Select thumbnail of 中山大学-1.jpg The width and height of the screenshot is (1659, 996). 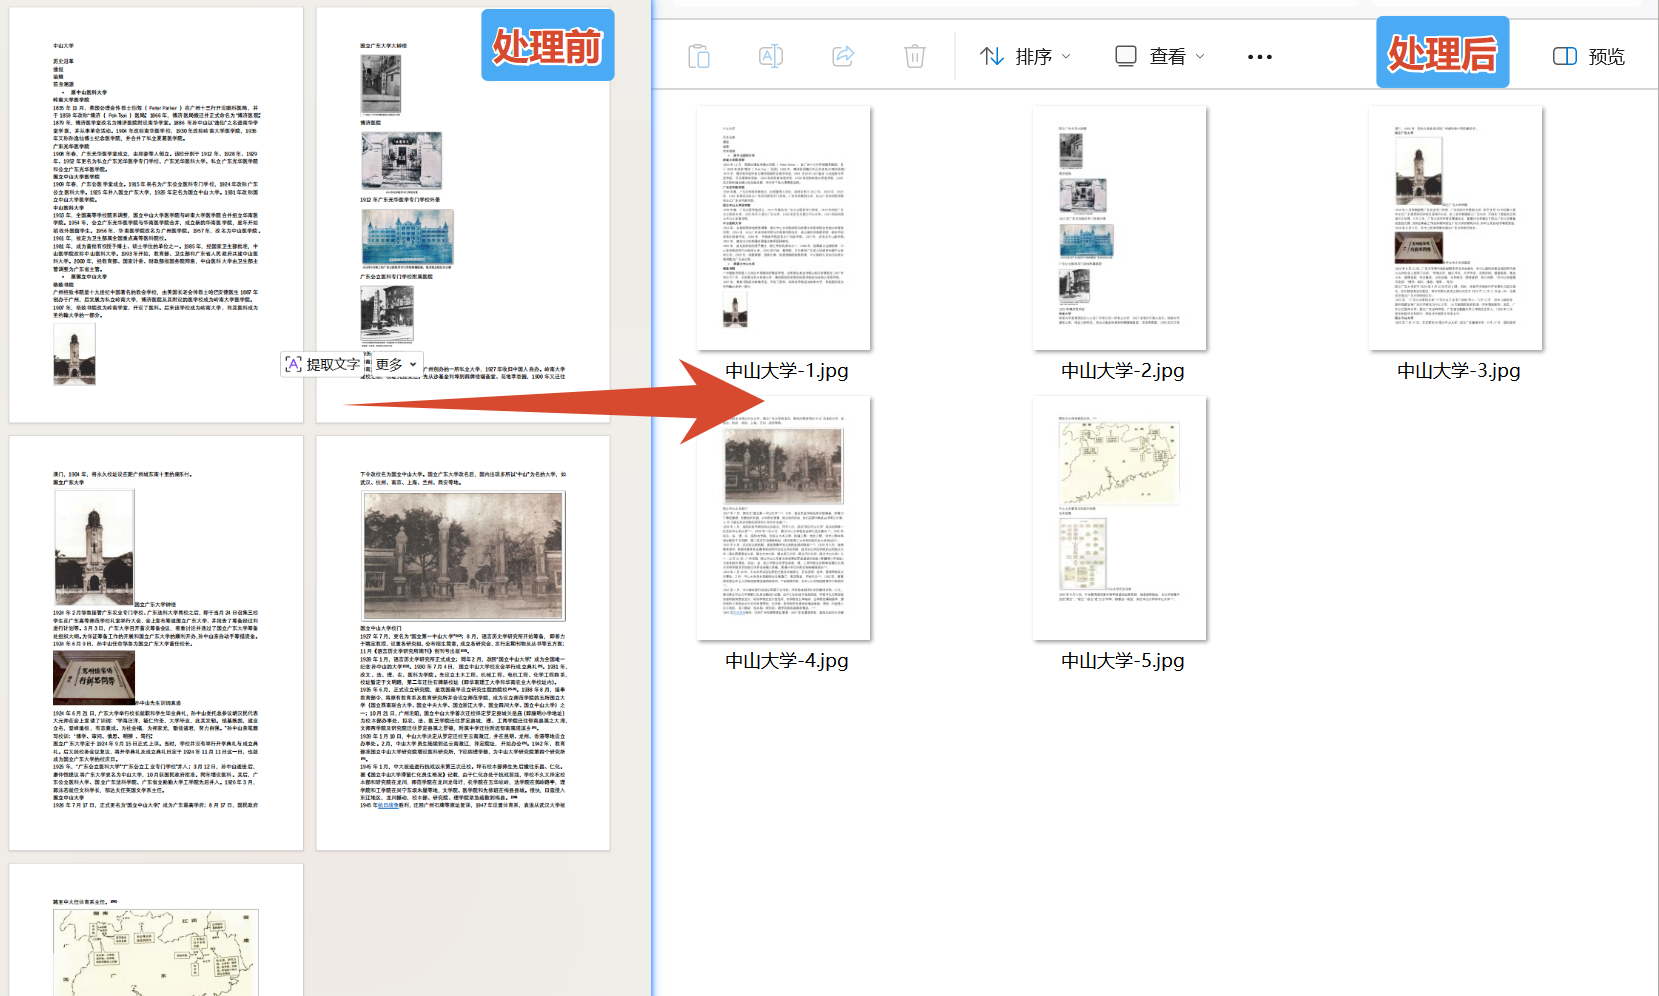pyautogui.click(x=784, y=228)
